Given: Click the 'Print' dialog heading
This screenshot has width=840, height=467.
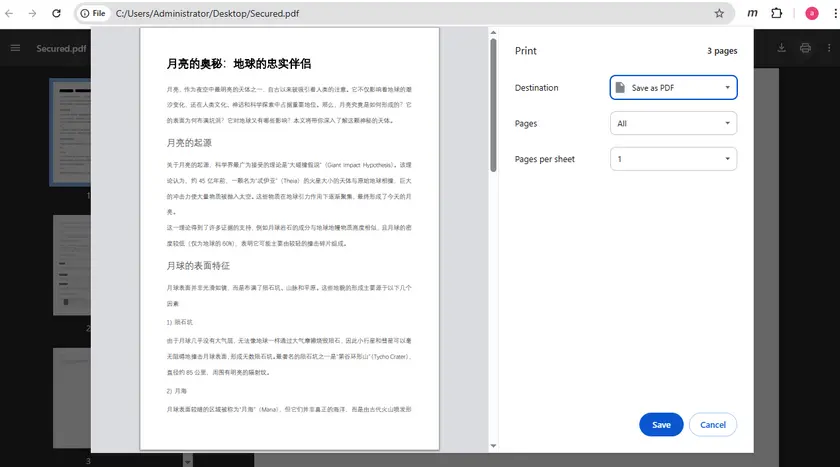Looking at the screenshot, I should (x=526, y=51).
